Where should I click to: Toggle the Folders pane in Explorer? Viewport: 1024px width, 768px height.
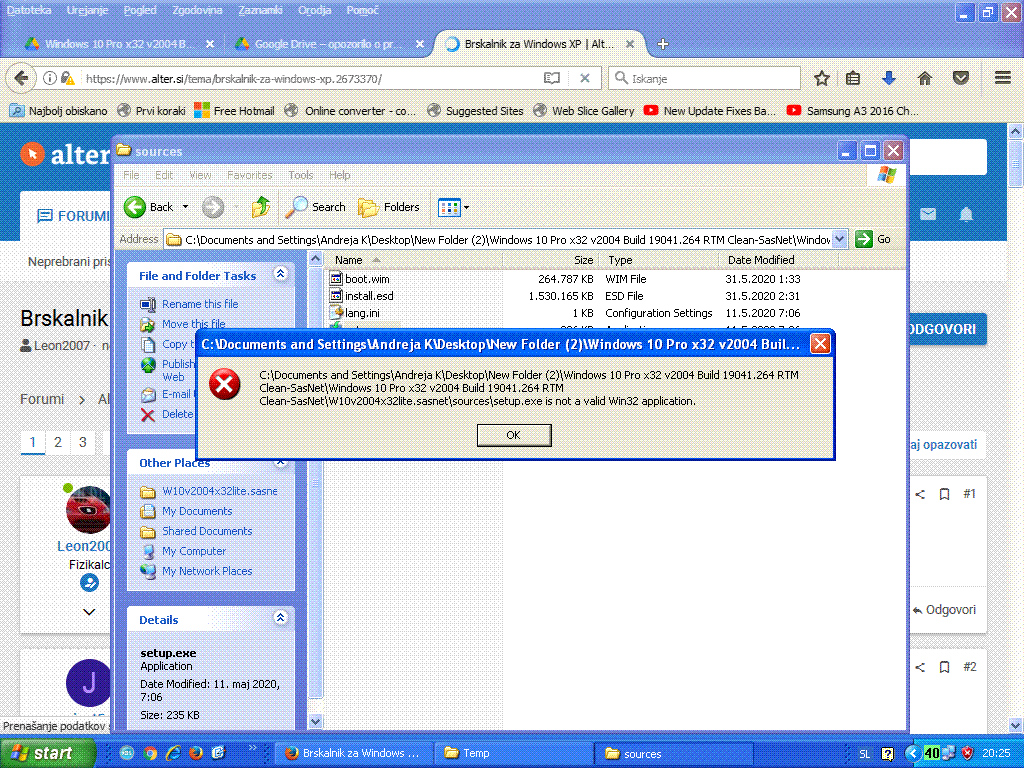point(389,207)
